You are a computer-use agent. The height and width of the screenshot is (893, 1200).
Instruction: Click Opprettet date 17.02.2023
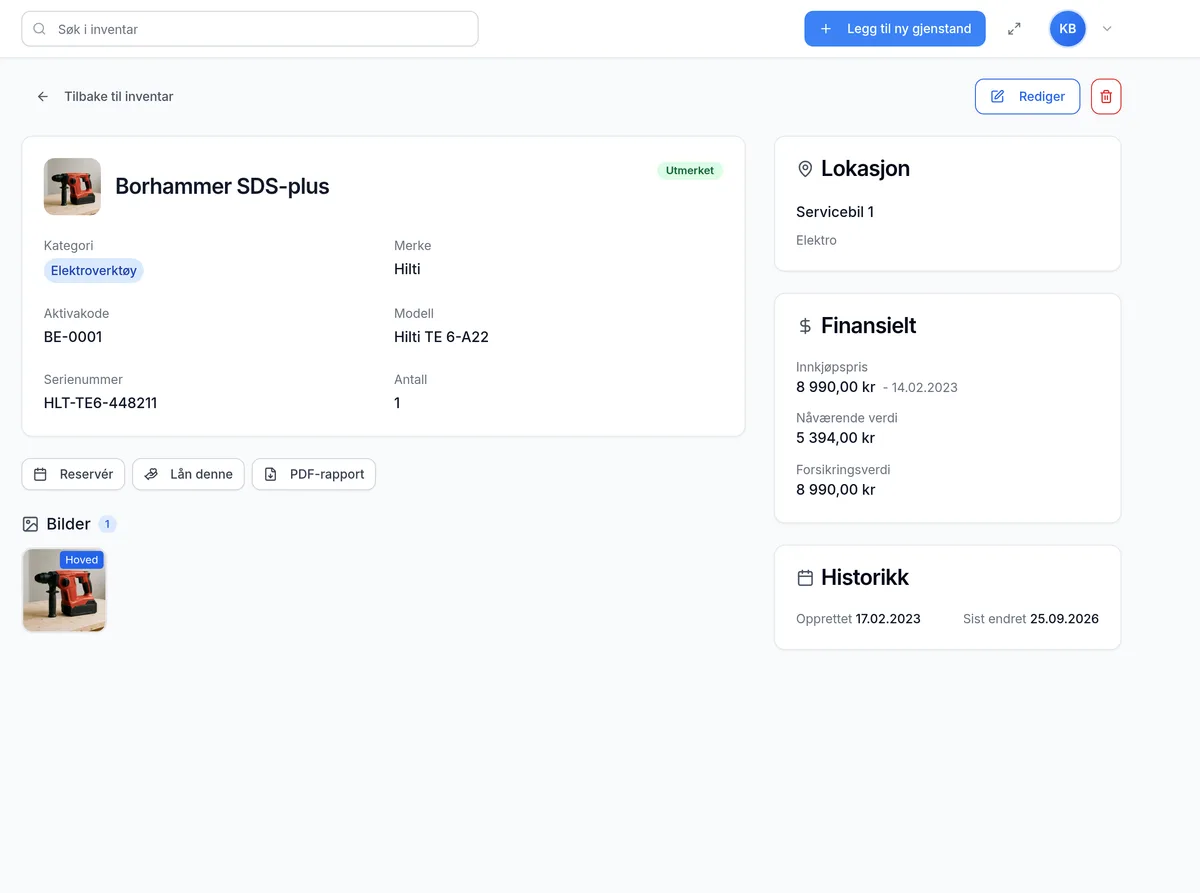coord(888,619)
